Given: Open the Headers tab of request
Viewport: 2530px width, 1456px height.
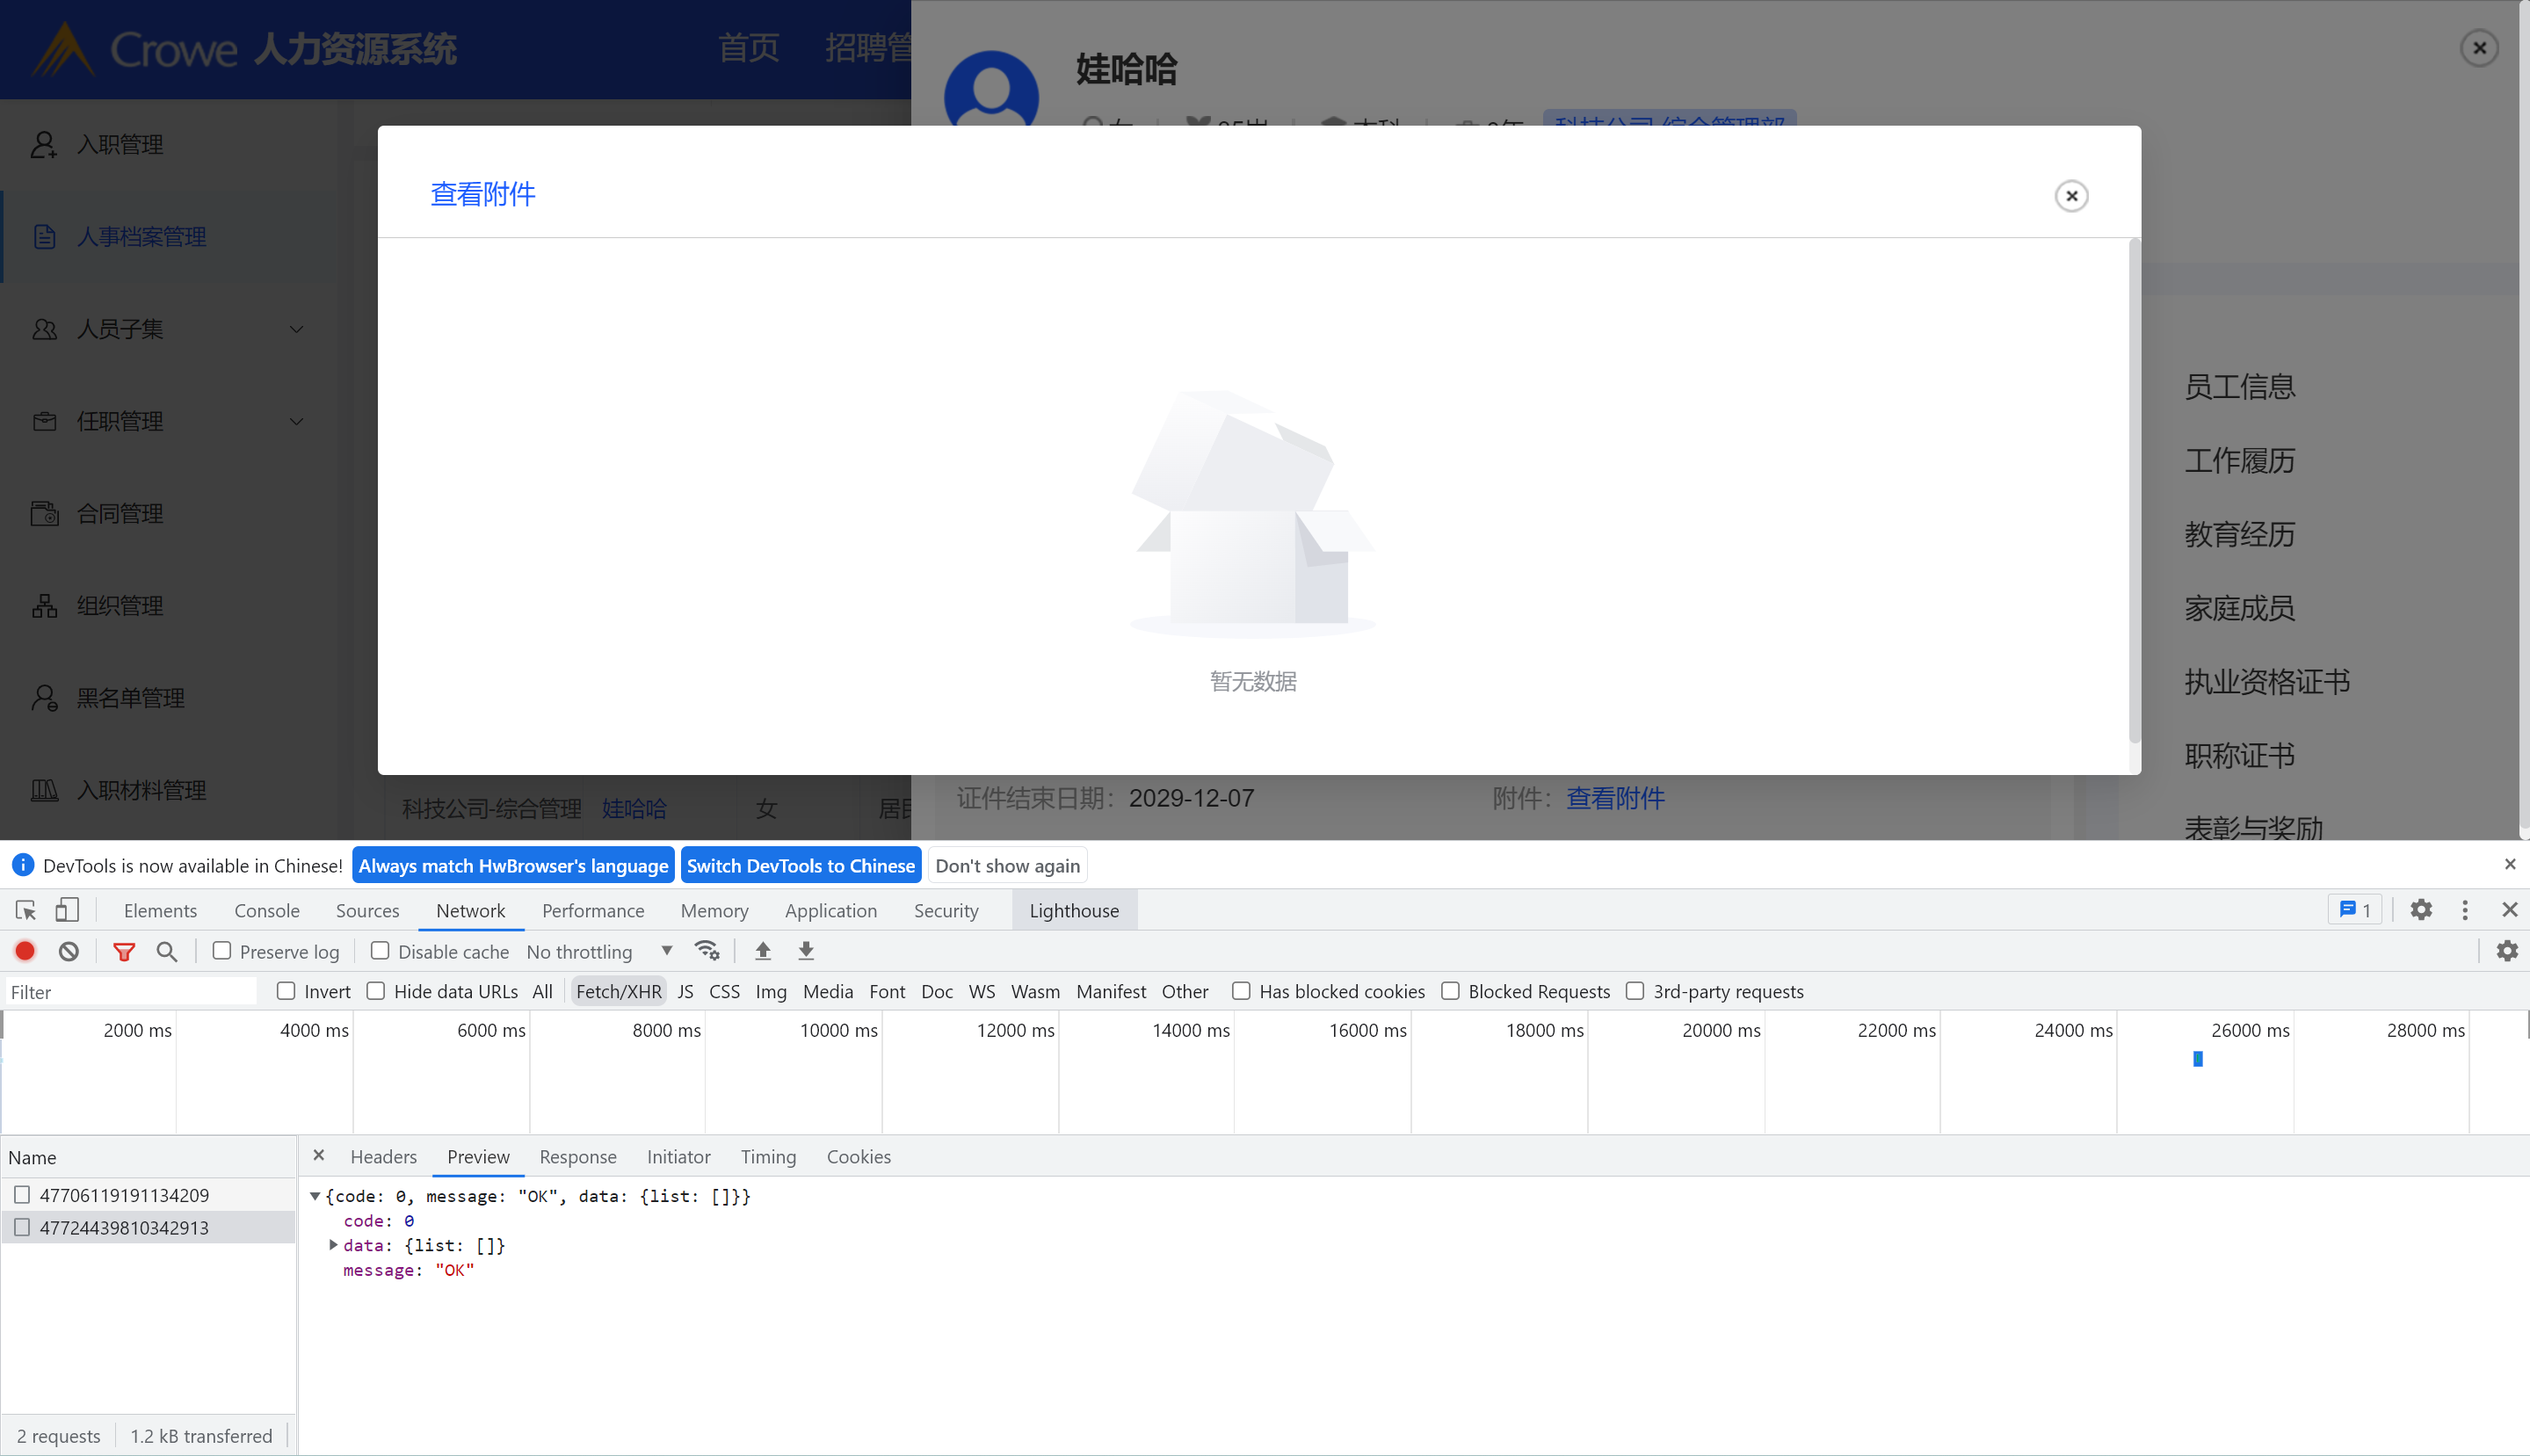Looking at the screenshot, I should [x=383, y=1156].
